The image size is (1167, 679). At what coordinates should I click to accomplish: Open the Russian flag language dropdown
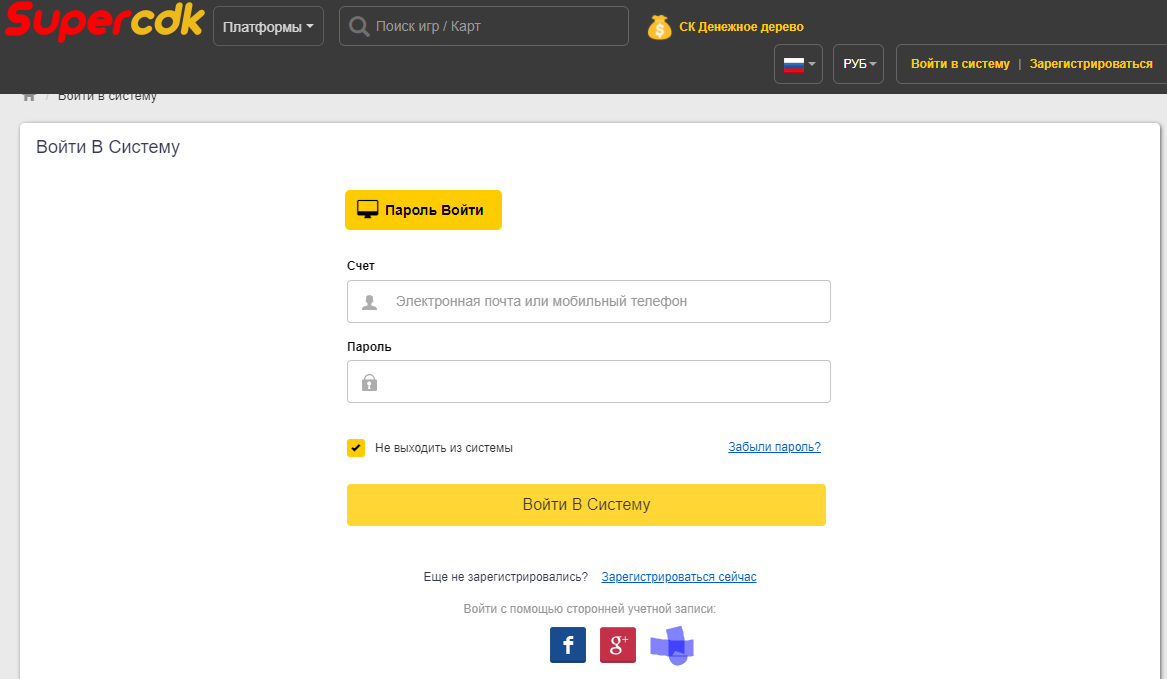(x=798, y=64)
